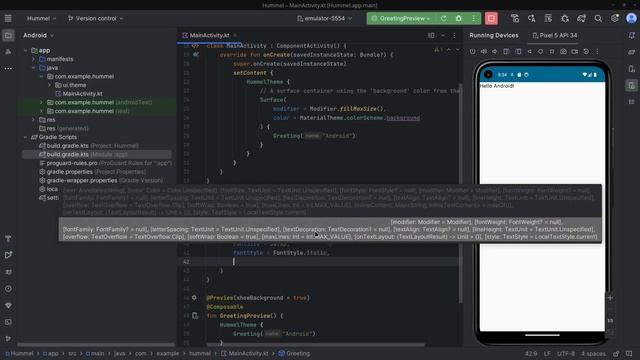The width and height of the screenshot is (640, 360).
Task: Open the Android view selector dropdown
Action: point(38,36)
